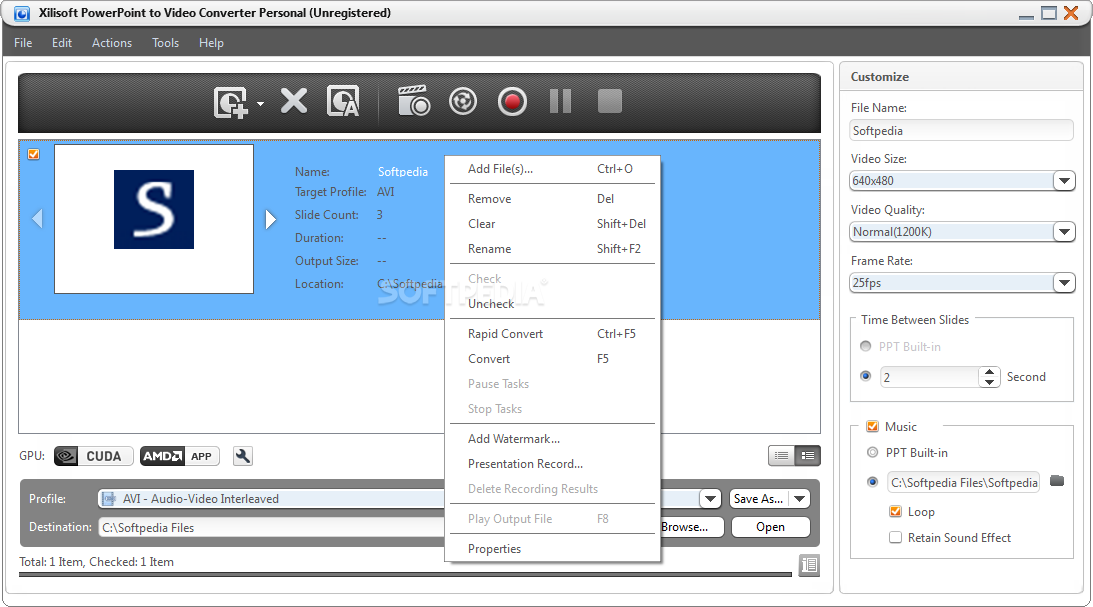Screen dimensions: 1093x607
Task: Click the next slide arrow
Action: tap(270, 220)
